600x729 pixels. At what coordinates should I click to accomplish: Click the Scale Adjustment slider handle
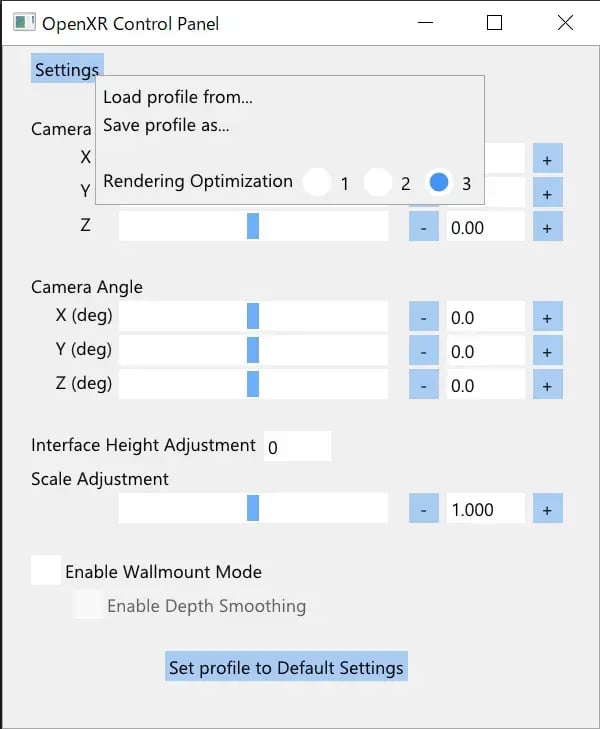coord(253,509)
